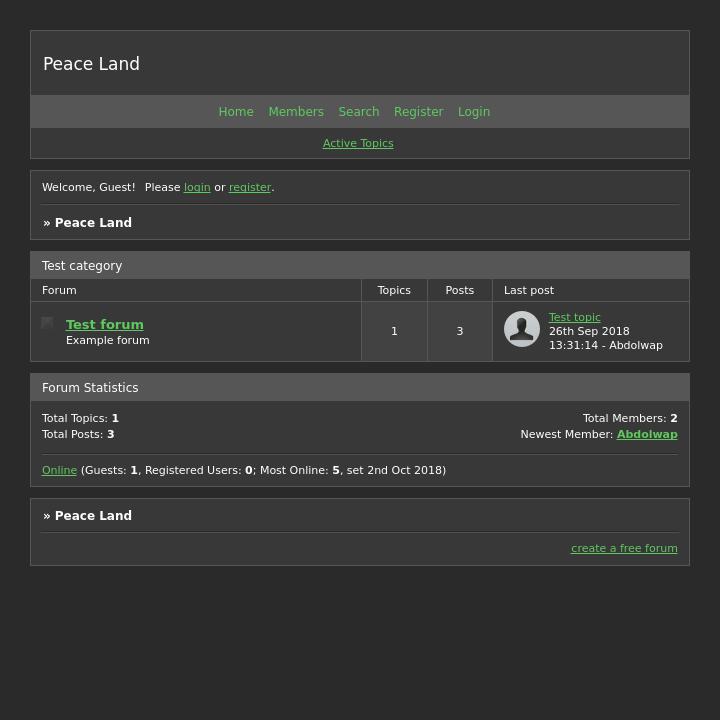Click the Peace Land site title

(91, 64)
